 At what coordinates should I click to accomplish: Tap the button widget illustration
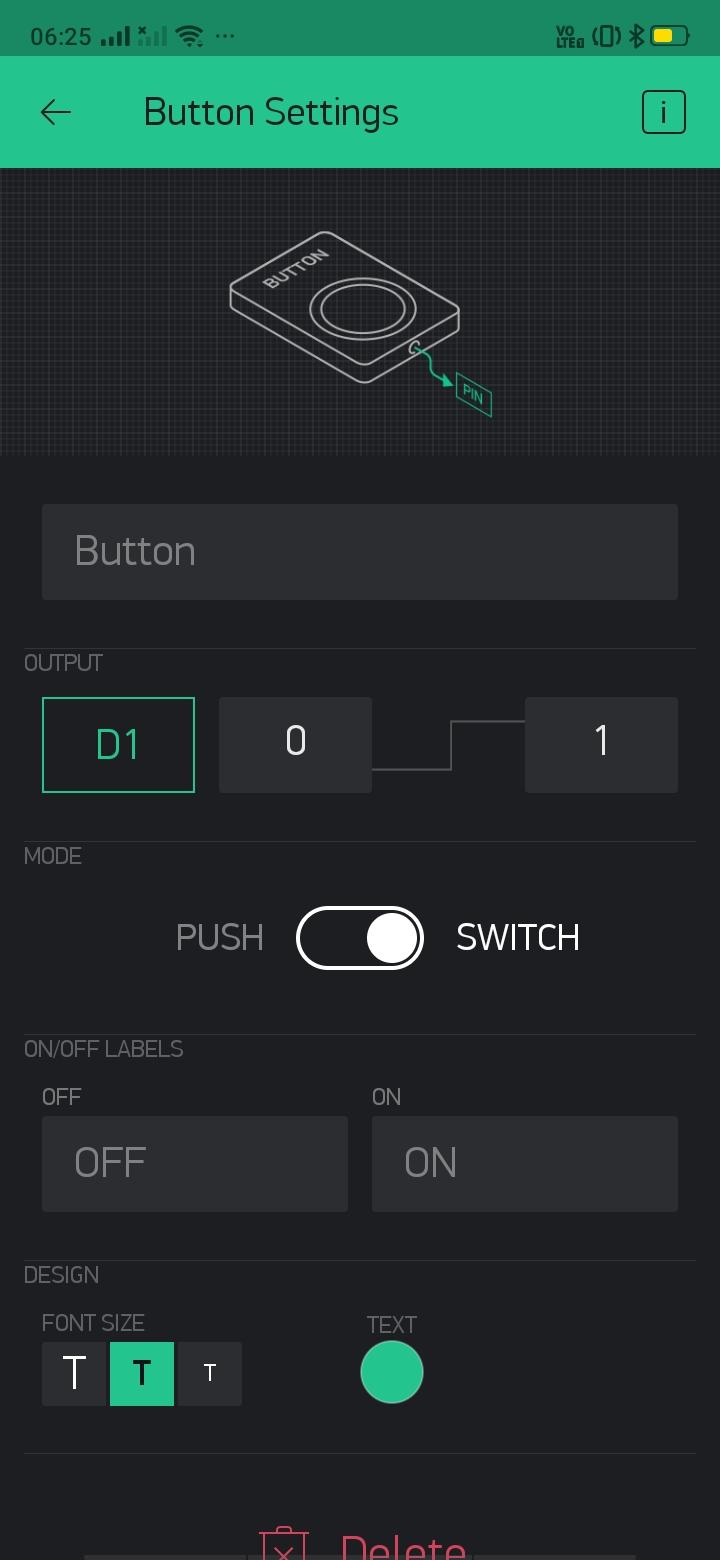(x=345, y=307)
